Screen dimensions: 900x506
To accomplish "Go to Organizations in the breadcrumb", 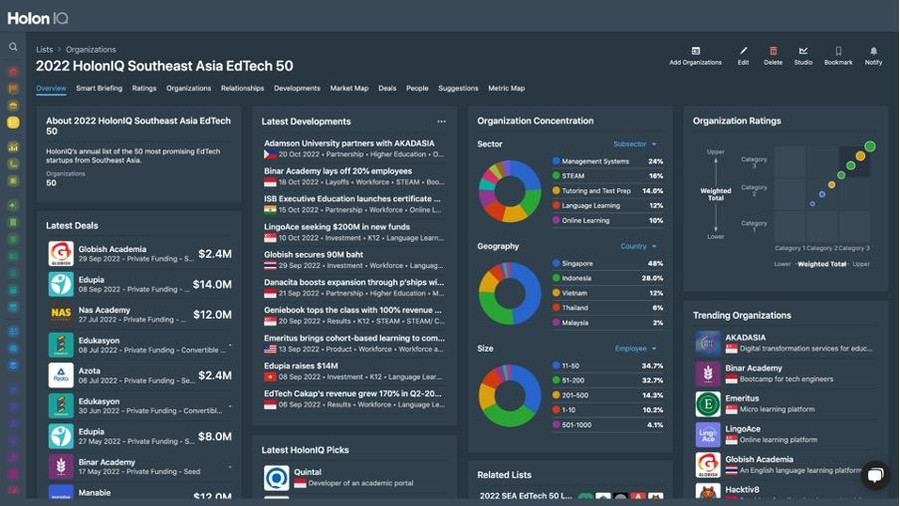I will 91,49.
